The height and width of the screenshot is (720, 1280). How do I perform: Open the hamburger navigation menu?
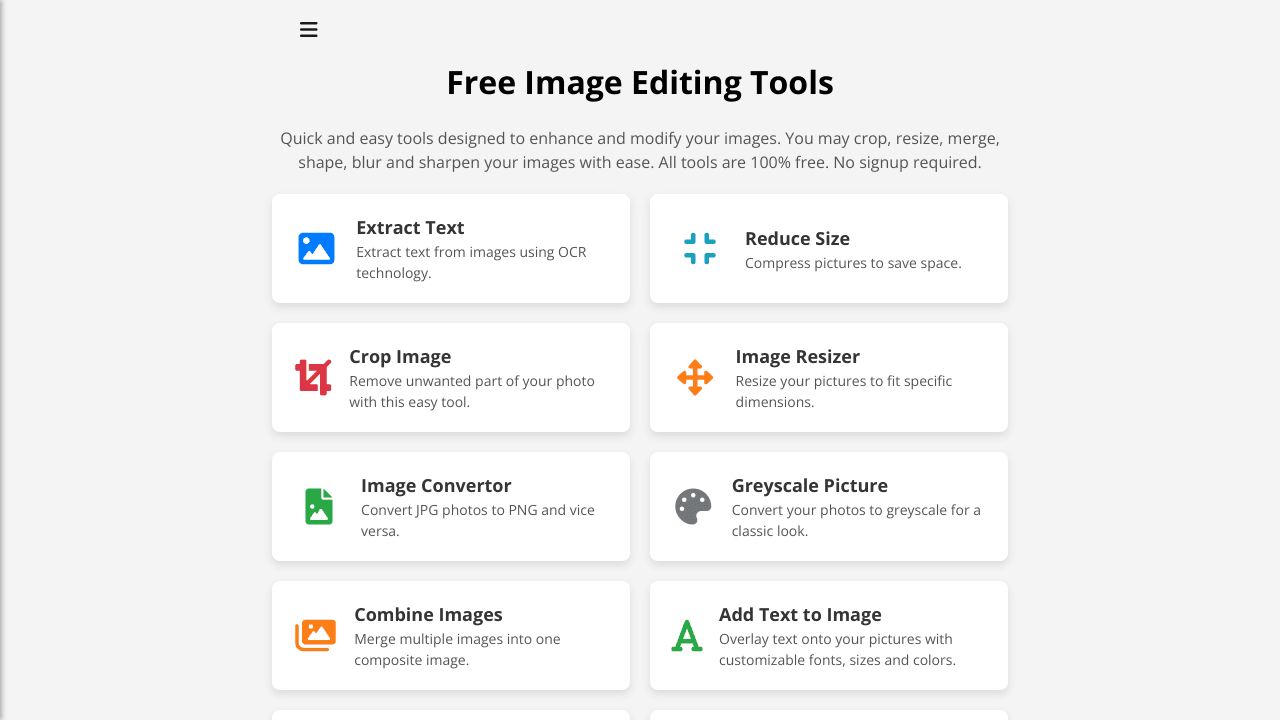coord(308,29)
